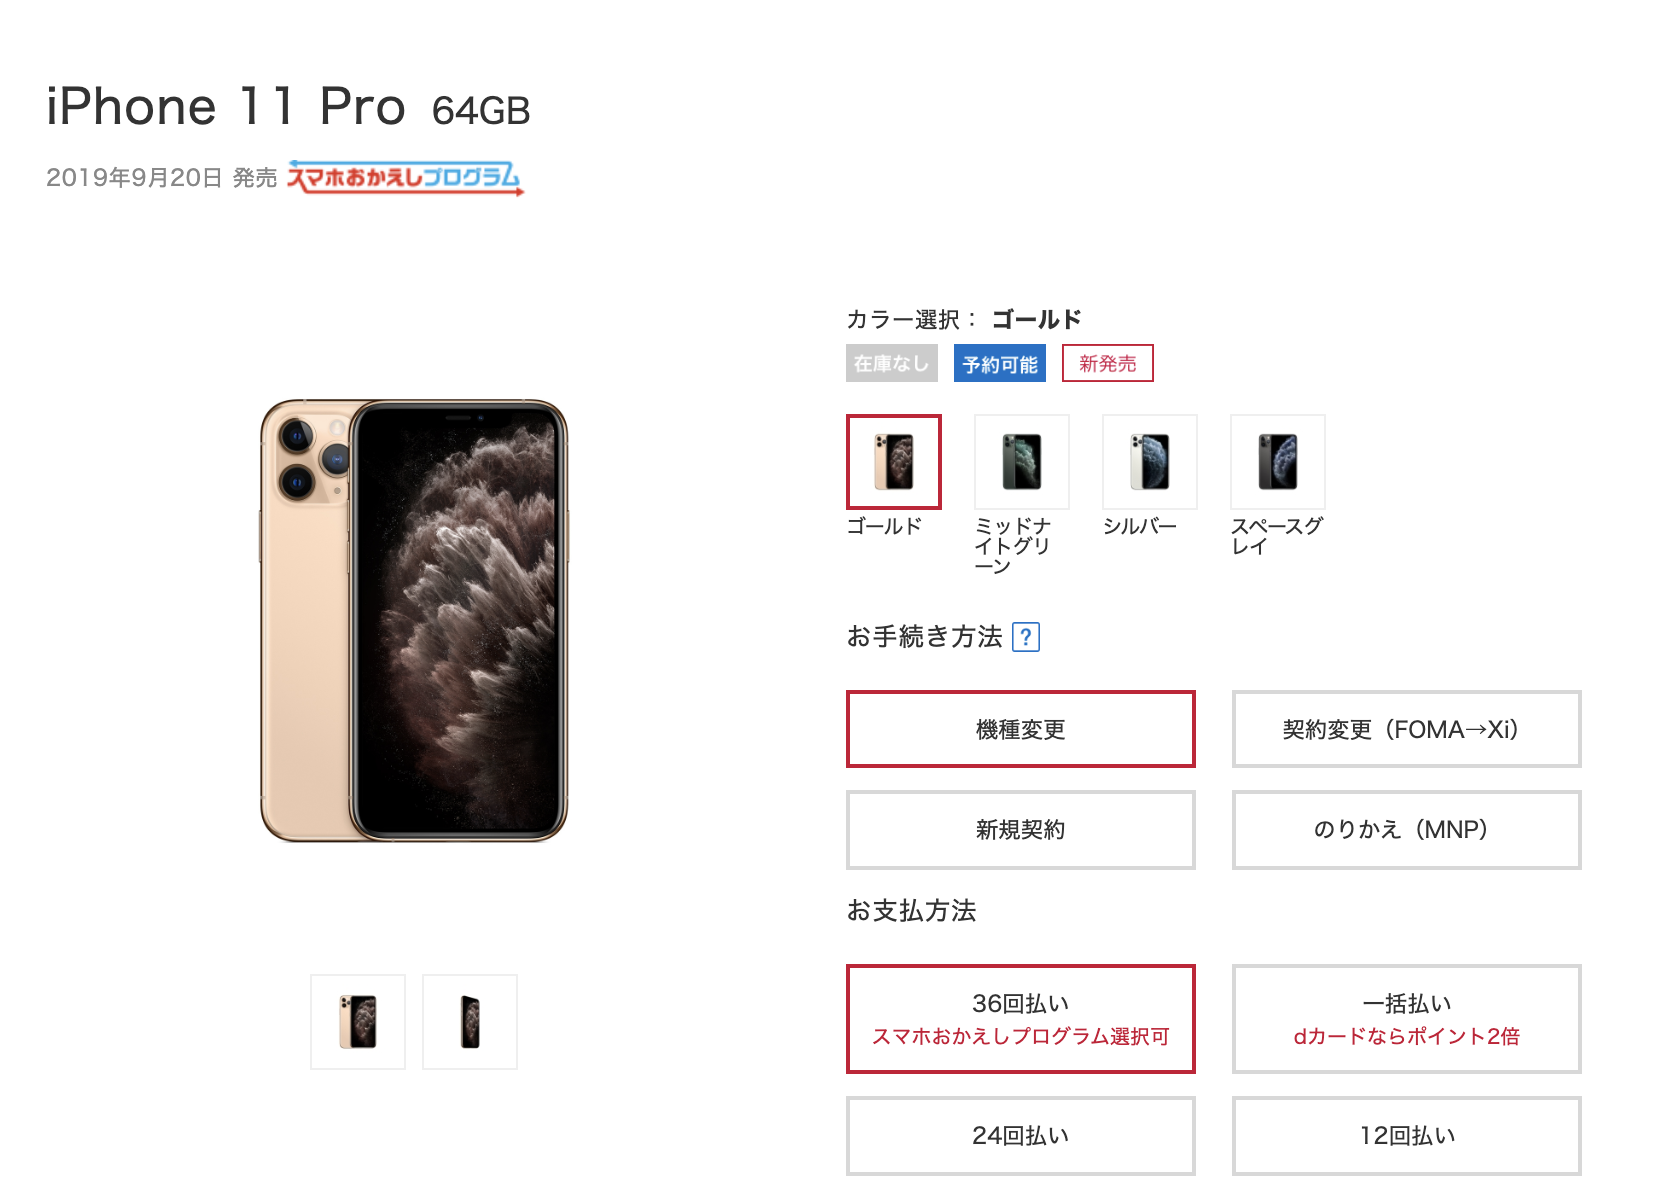Choose 新規契約 procedure option
Viewport: 1668px width, 1190px height.
(x=1021, y=830)
